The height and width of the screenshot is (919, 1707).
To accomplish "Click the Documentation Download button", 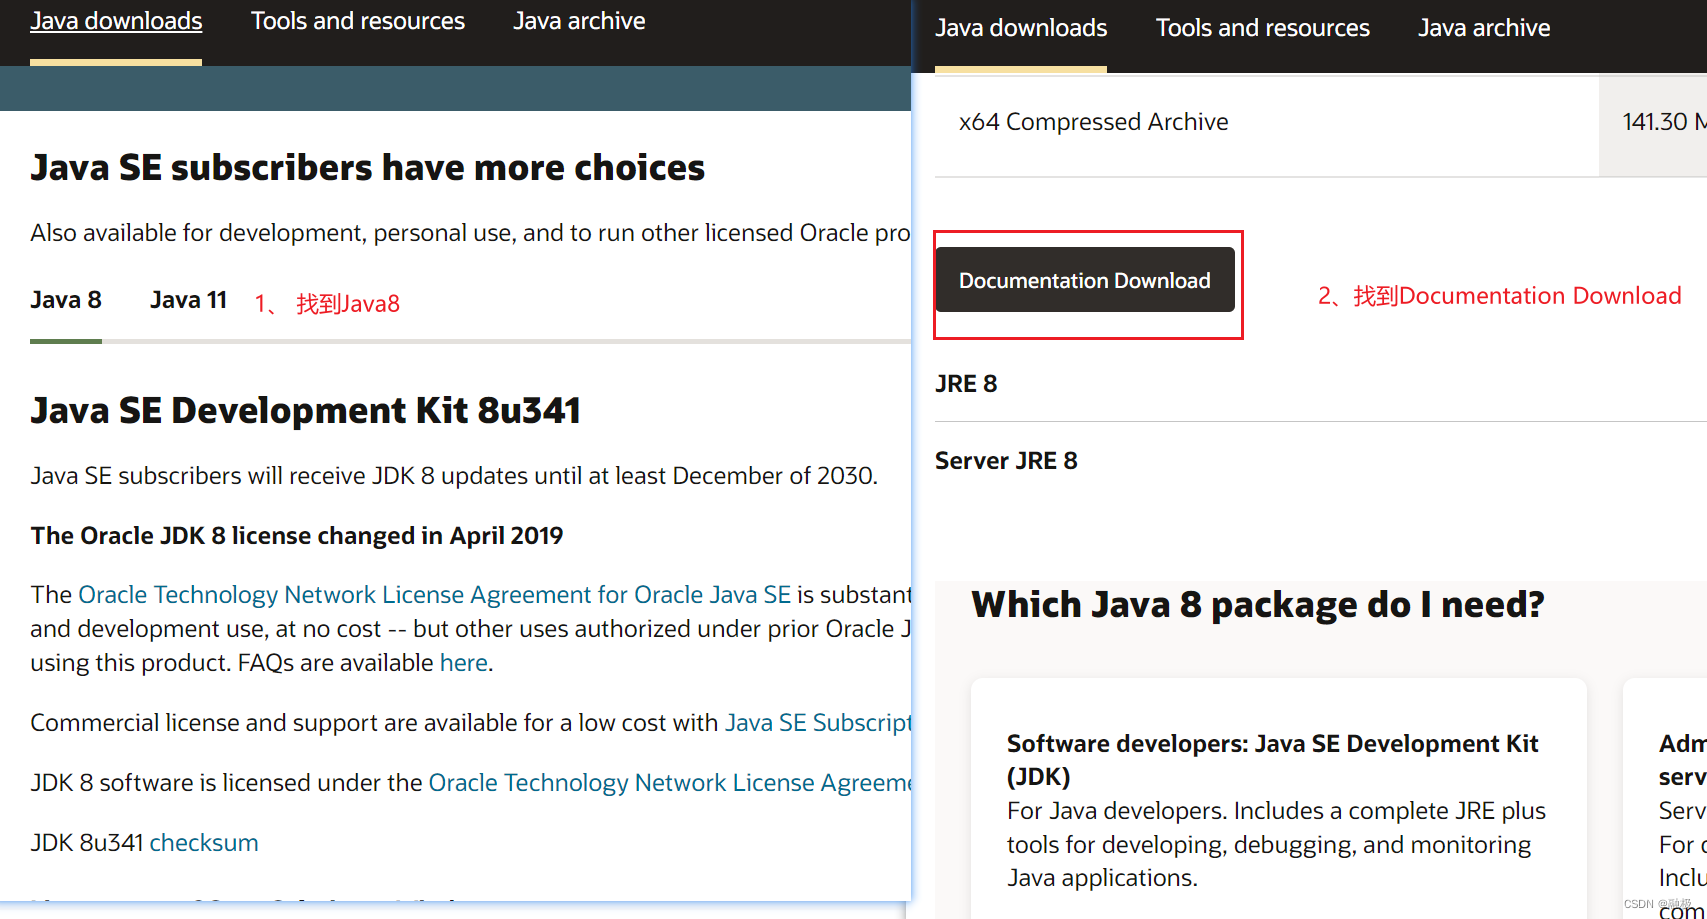I will pos(1085,280).
